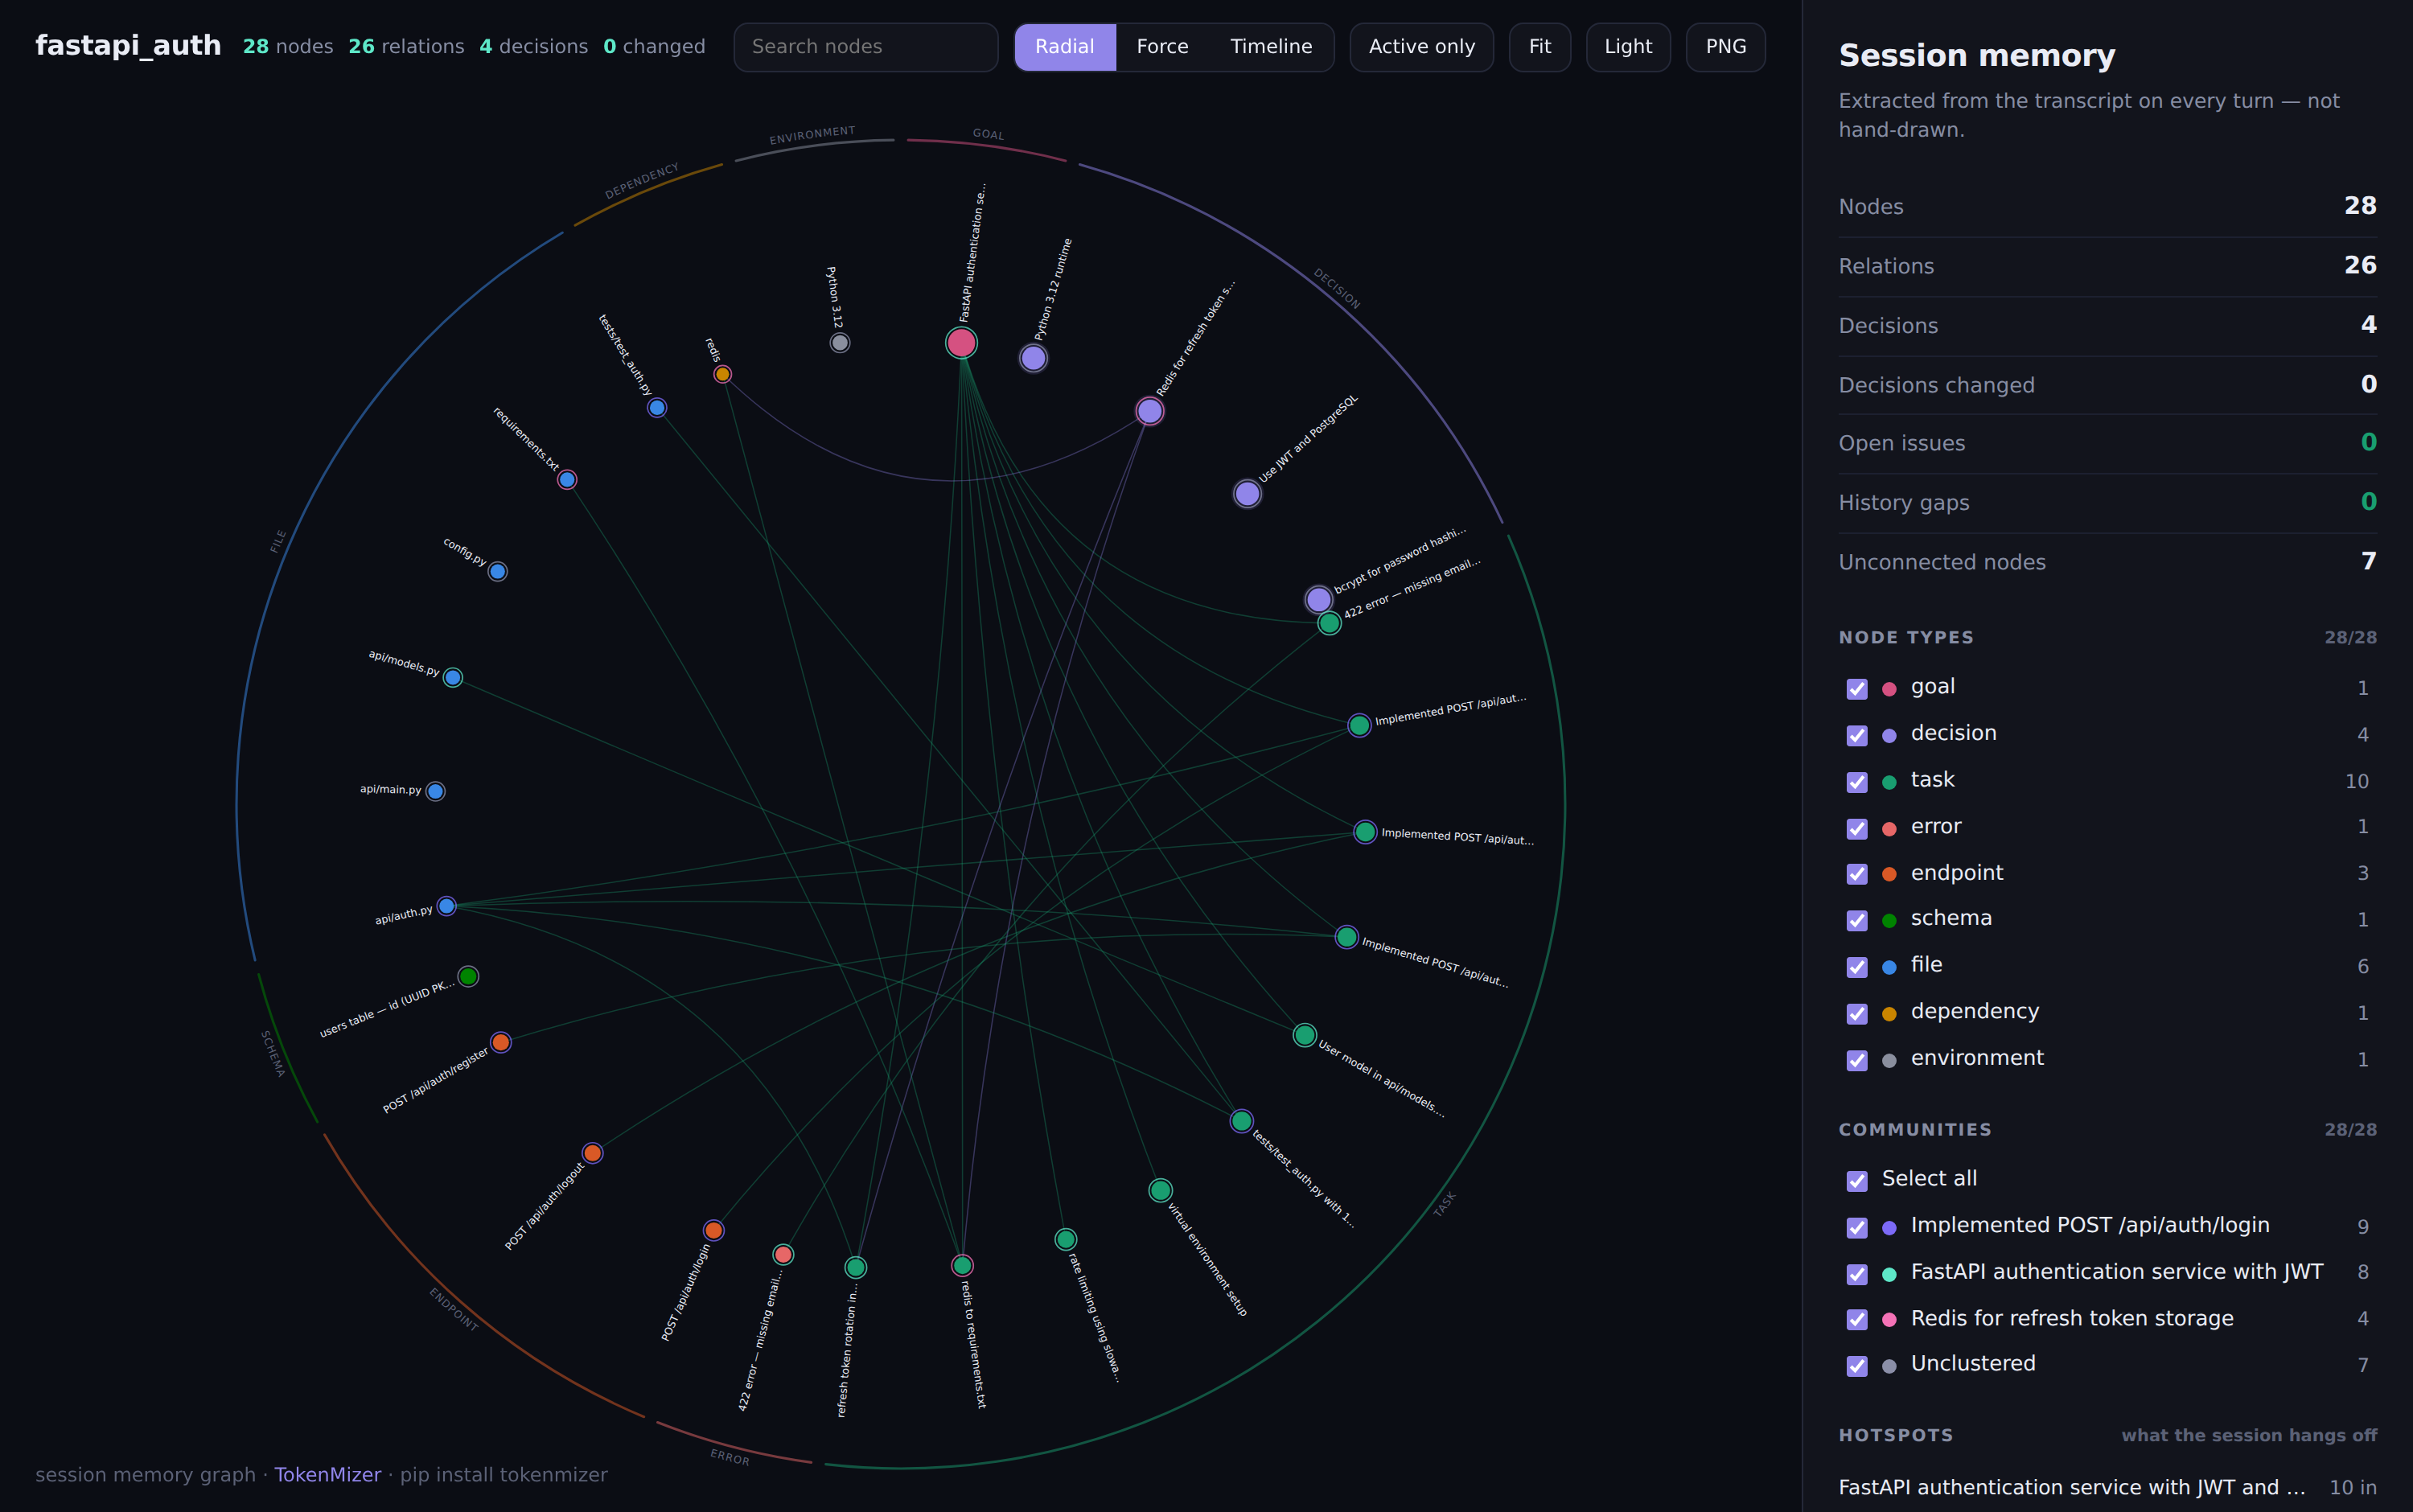Disable the endpoint node type checkbox

point(1857,874)
